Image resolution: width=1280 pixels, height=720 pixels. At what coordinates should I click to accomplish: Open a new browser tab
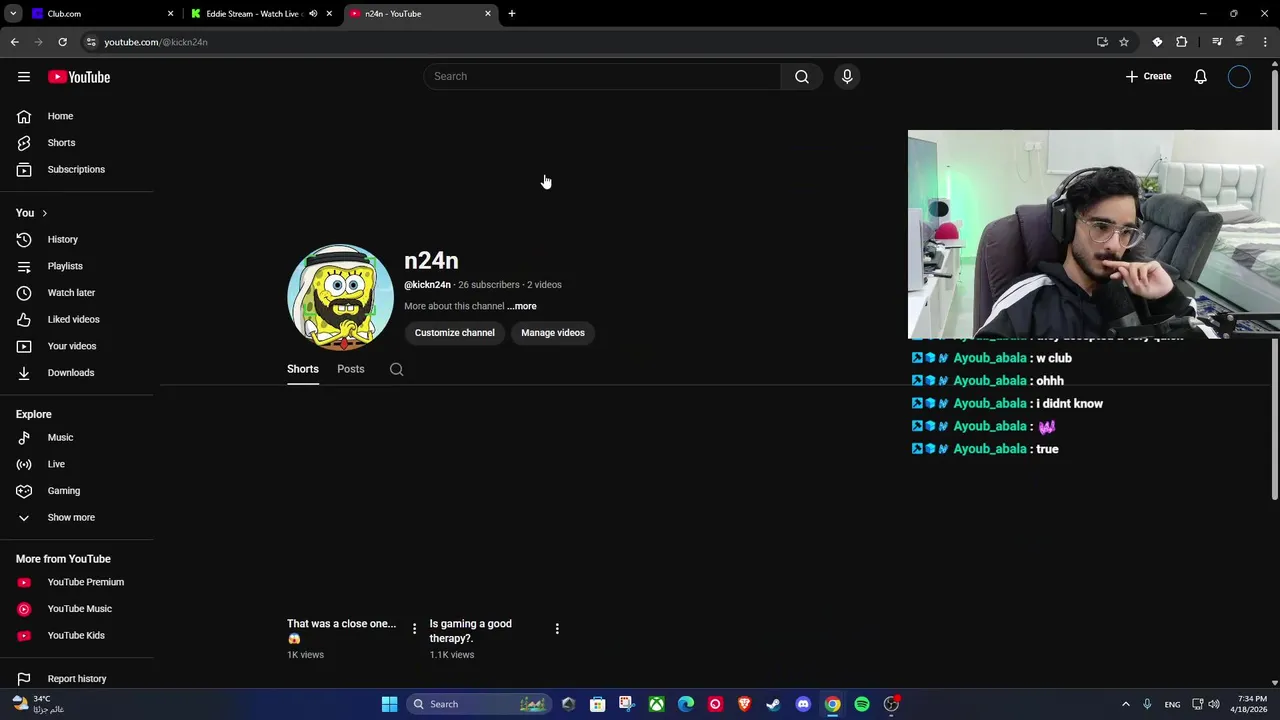click(x=512, y=14)
